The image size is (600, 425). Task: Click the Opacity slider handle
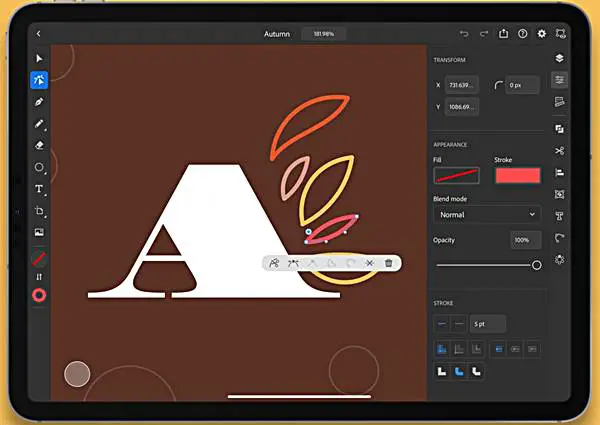click(x=536, y=265)
